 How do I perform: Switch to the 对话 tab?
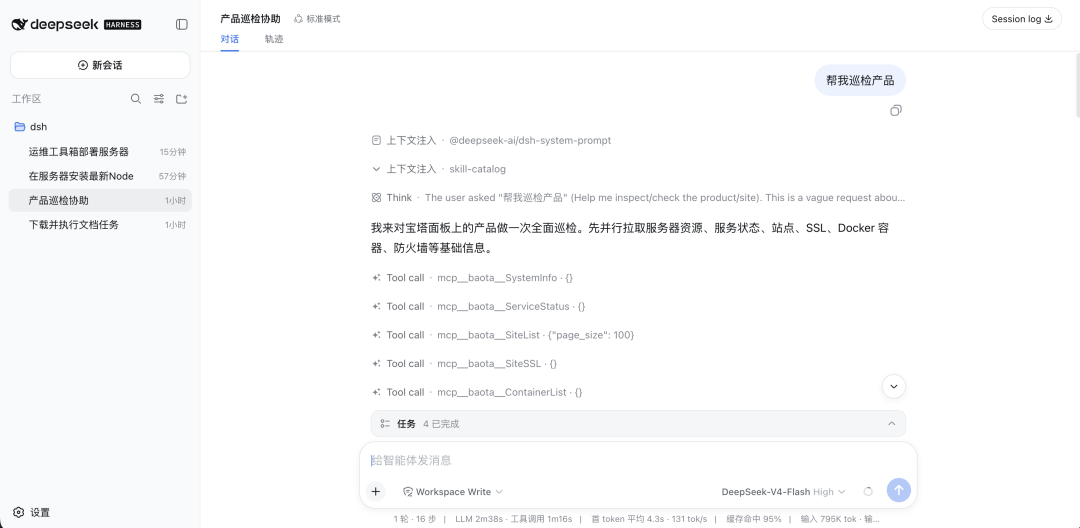pyautogui.click(x=229, y=39)
